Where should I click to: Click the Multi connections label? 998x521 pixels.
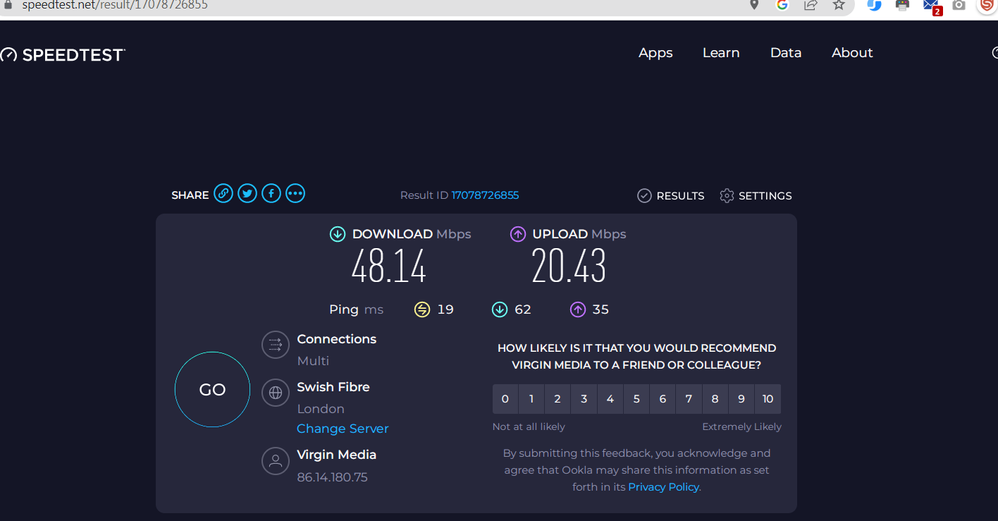(313, 361)
